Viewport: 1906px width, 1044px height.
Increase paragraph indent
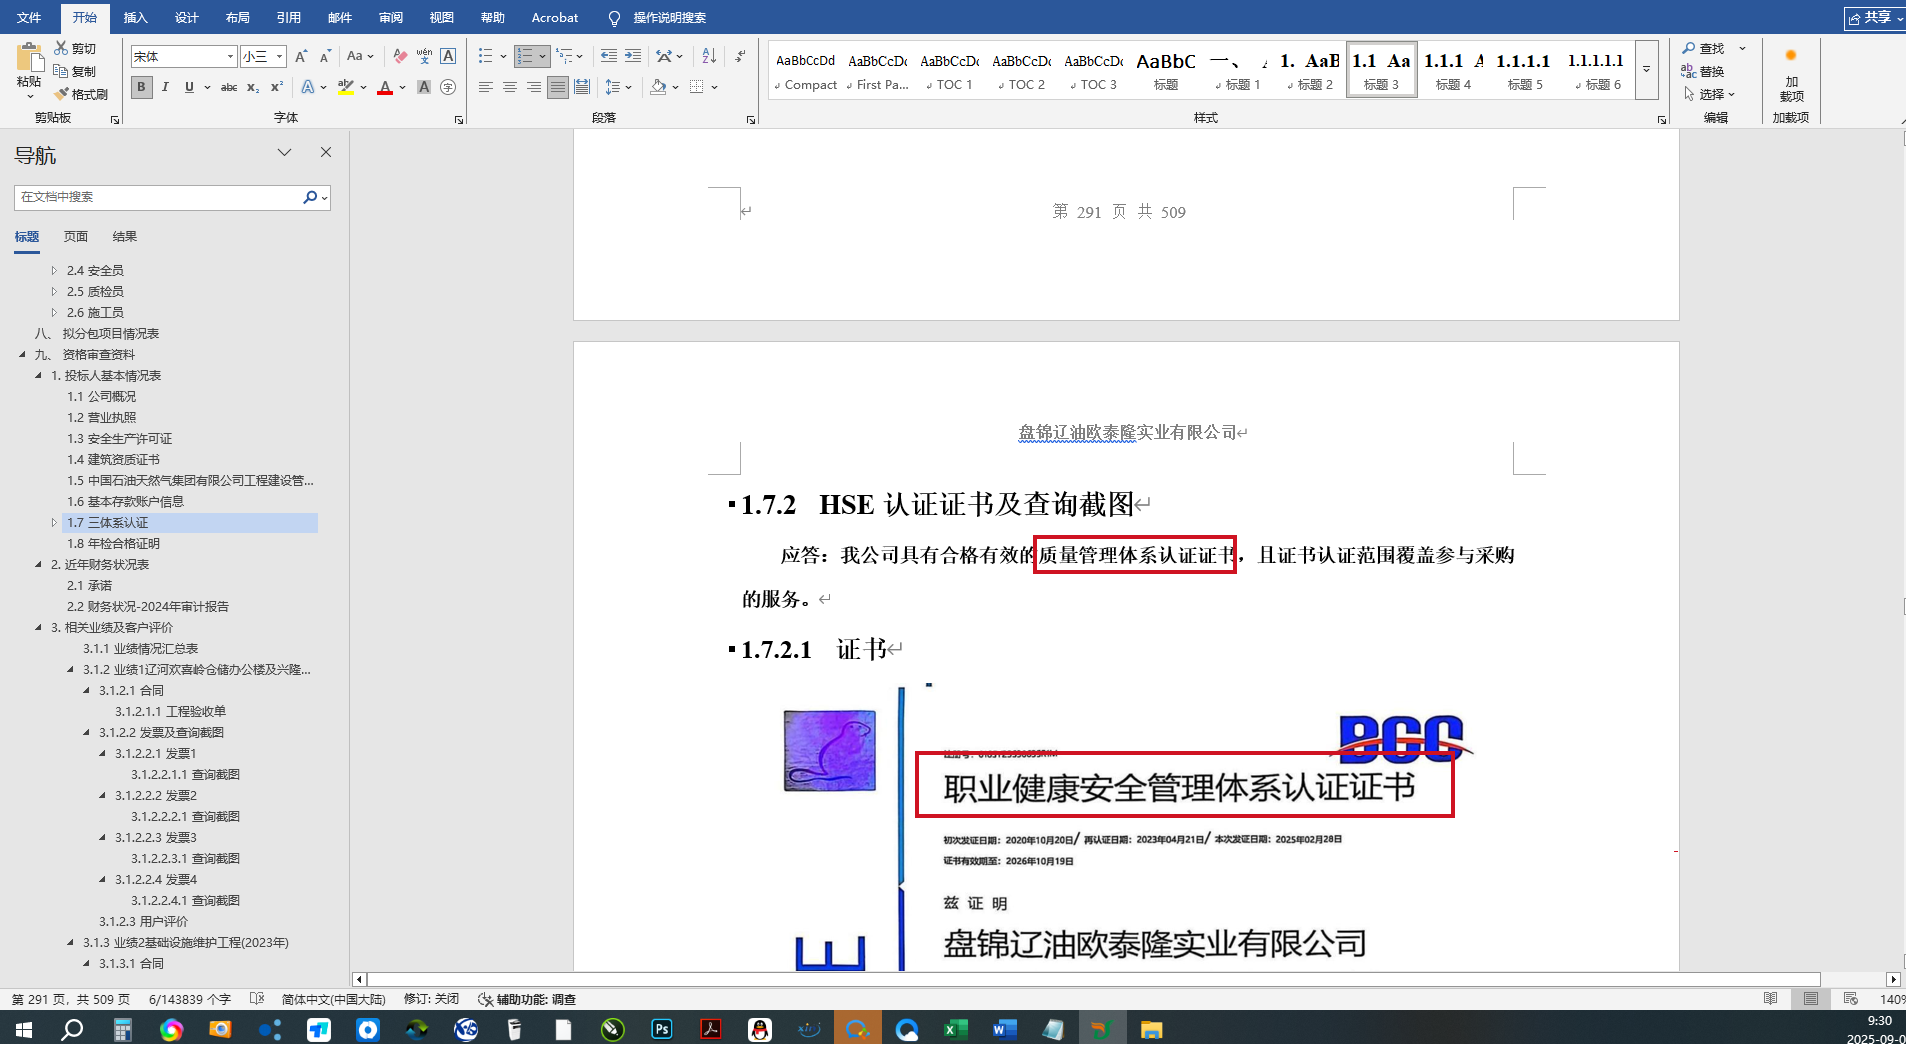[633, 57]
